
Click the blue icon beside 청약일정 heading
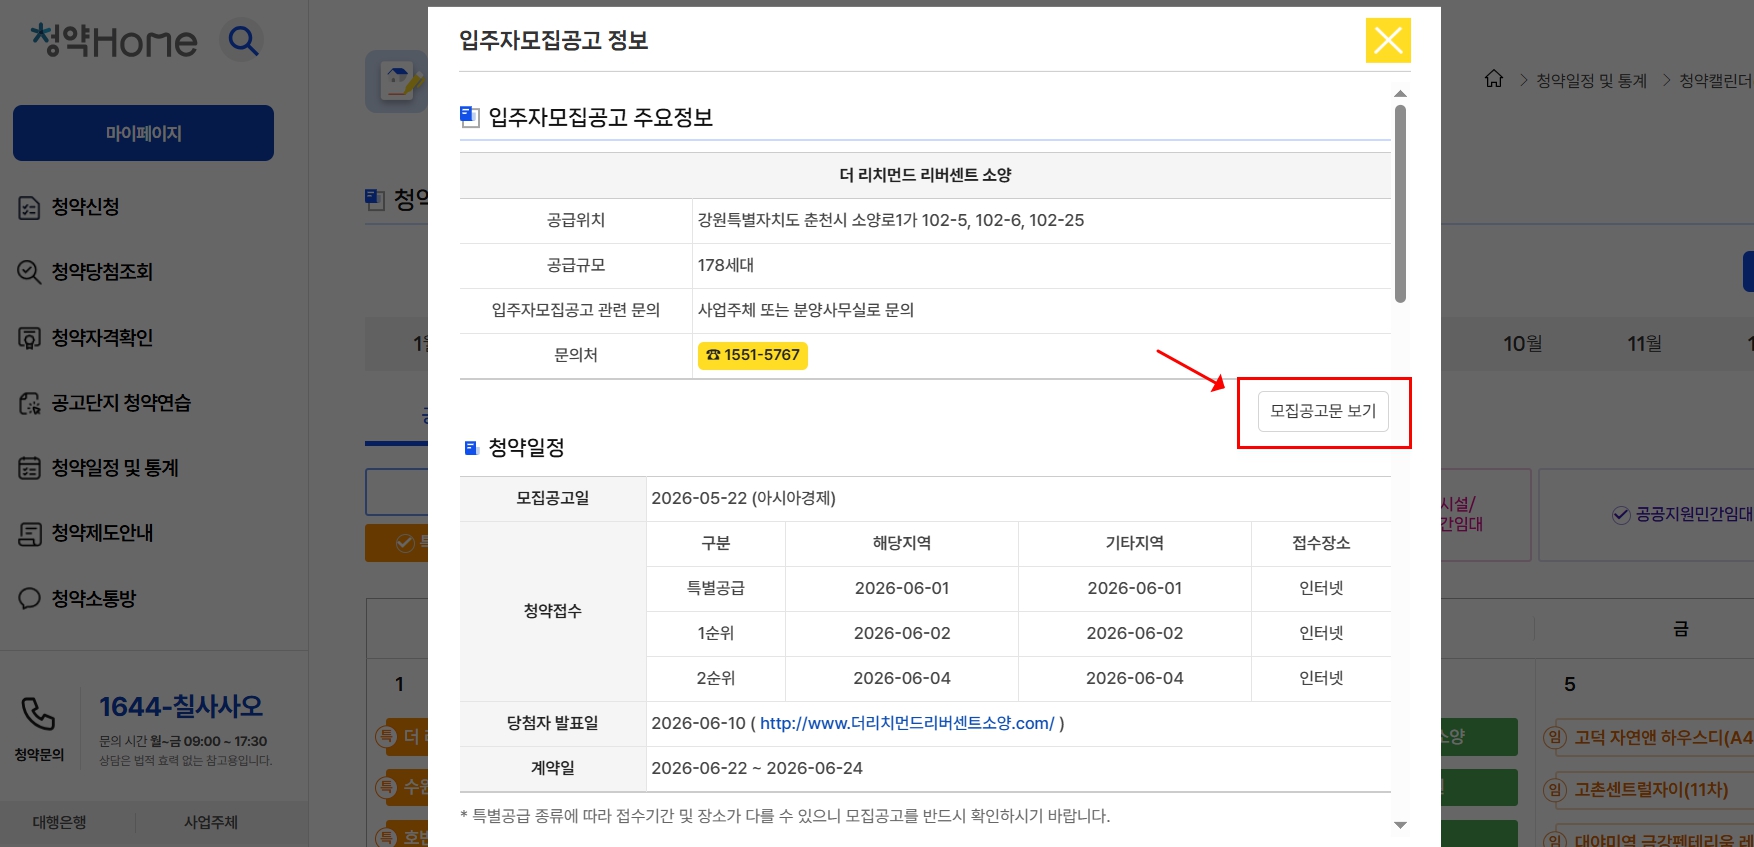471,448
